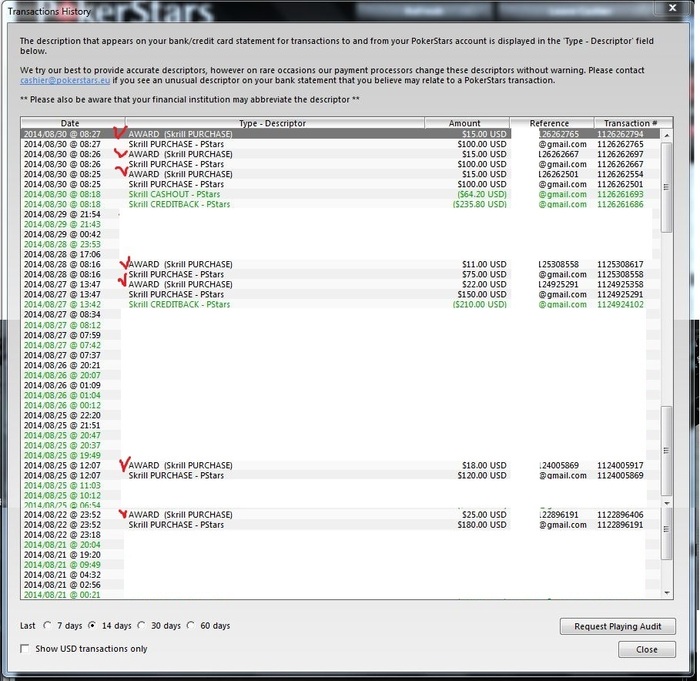Screen dimensions: 700x681
Task: Select the $11.00 USD award amount
Action: pyautogui.click(x=484, y=264)
